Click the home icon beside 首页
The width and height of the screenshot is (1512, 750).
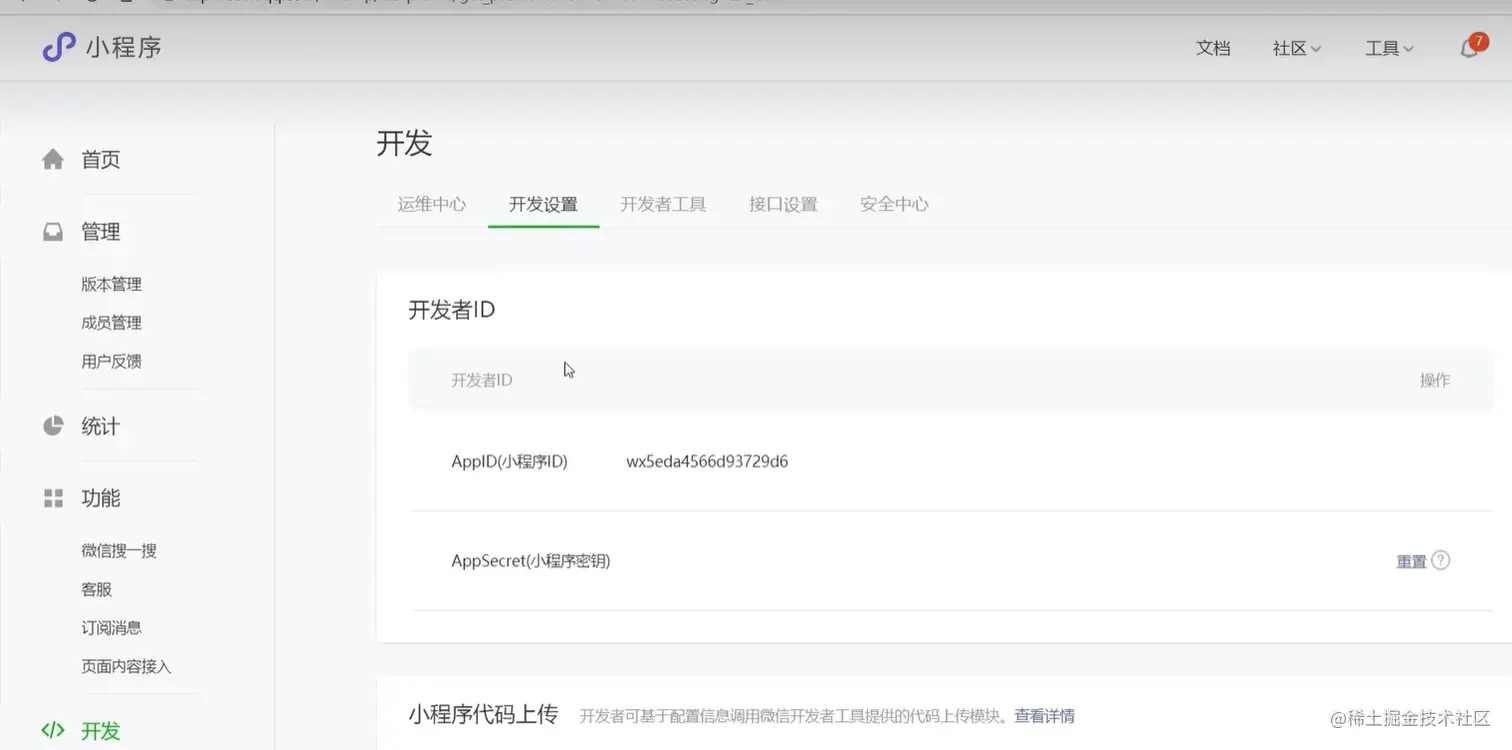[x=53, y=160]
